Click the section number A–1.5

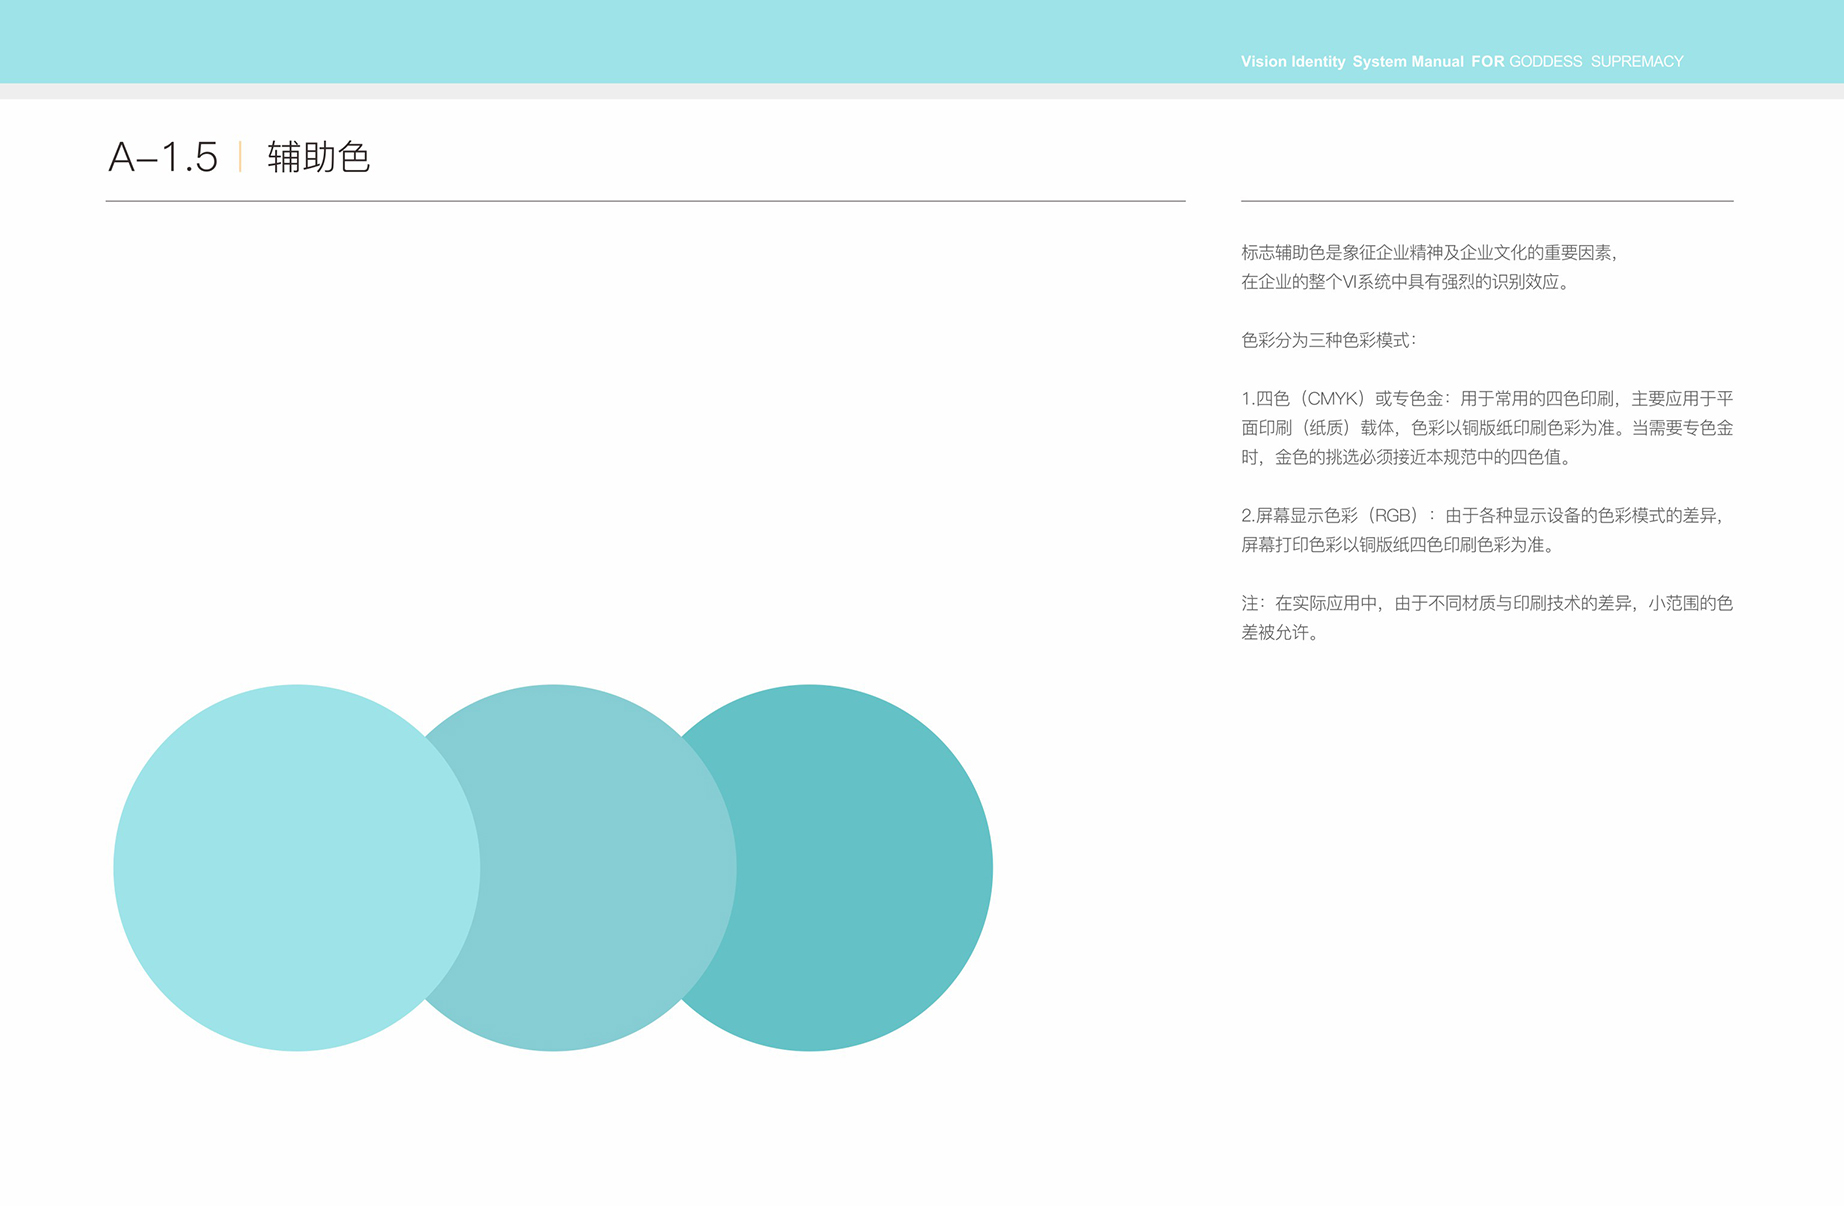coord(163,157)
